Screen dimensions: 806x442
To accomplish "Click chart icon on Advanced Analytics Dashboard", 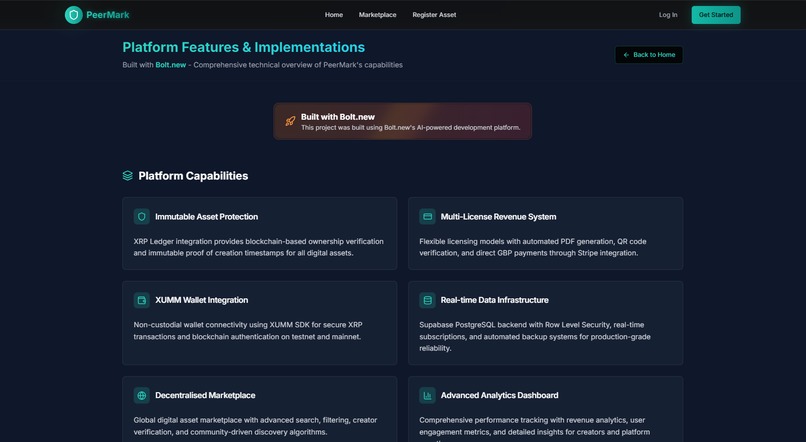I will click(427, 395).
